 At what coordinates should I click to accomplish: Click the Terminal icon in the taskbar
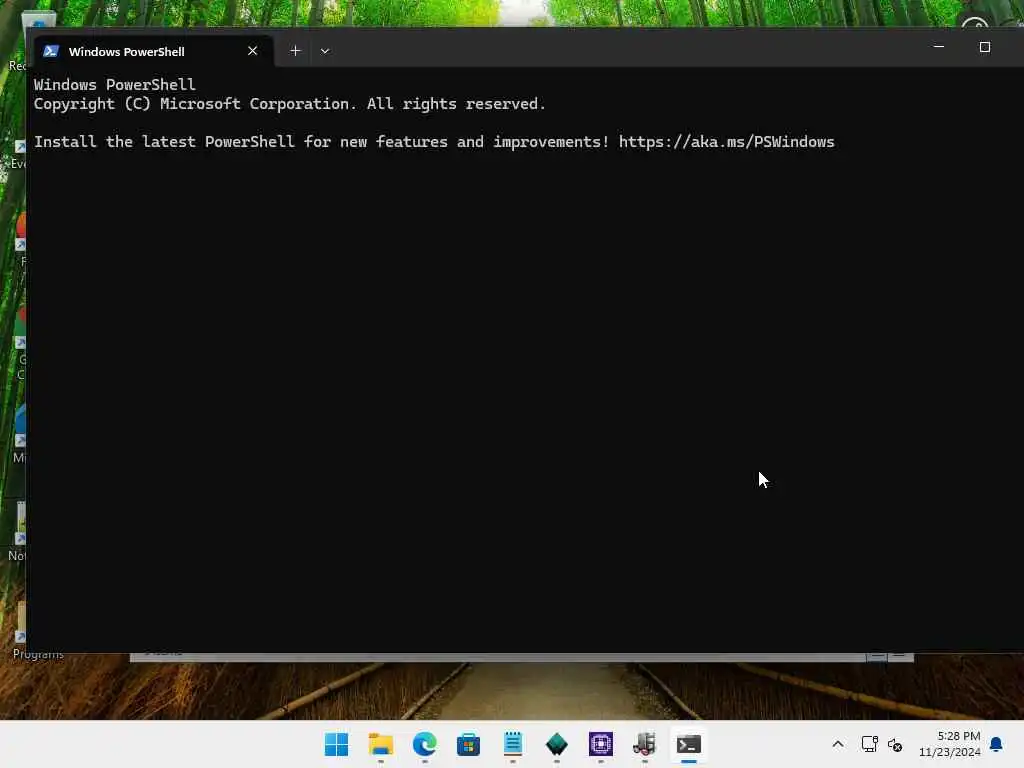688,744
